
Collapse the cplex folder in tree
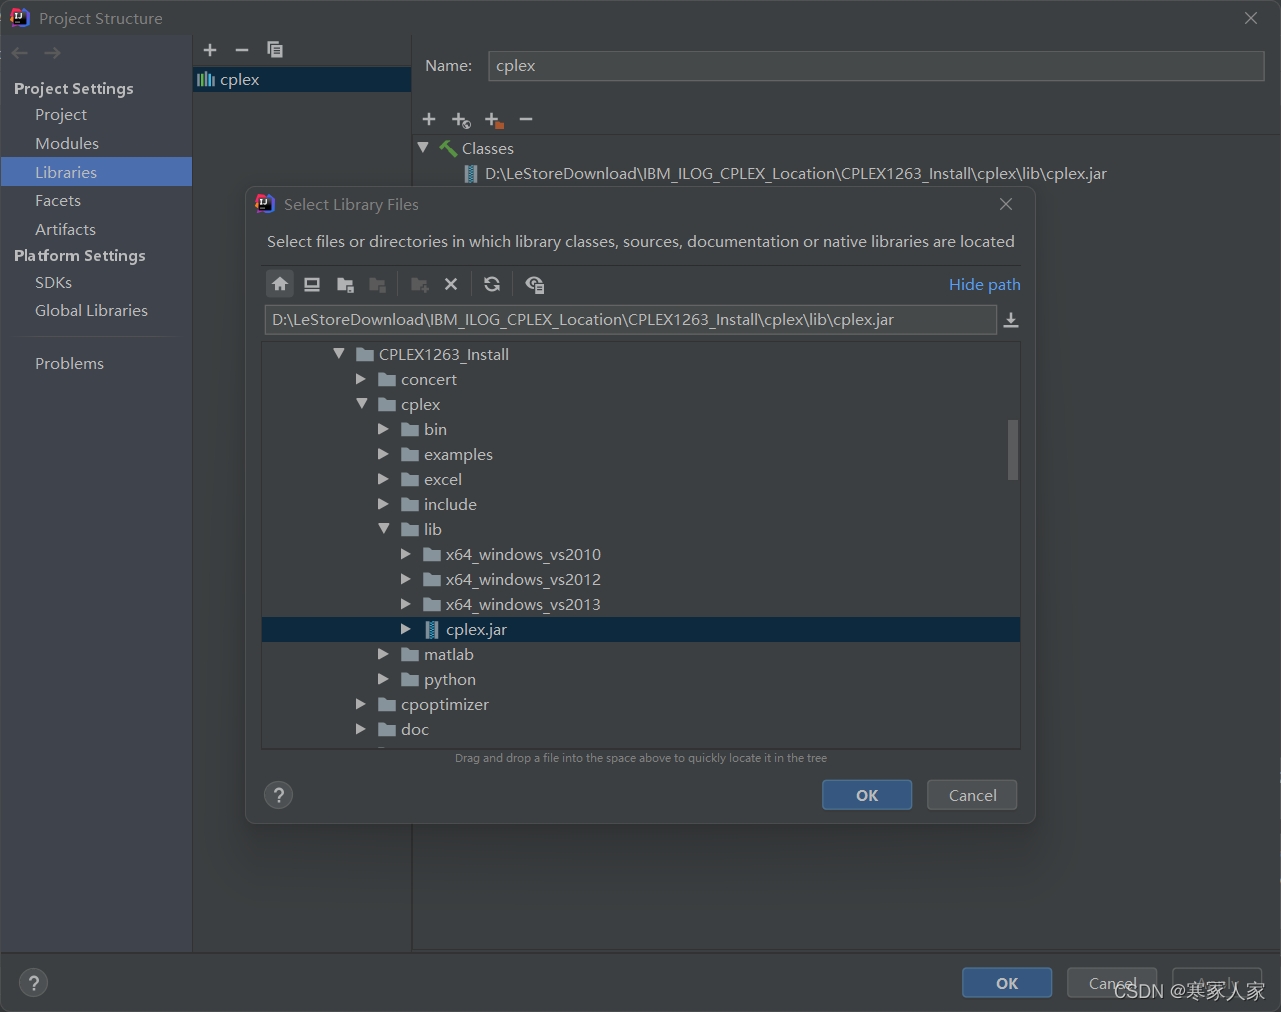pyautogui.click(x=362, y=404)
